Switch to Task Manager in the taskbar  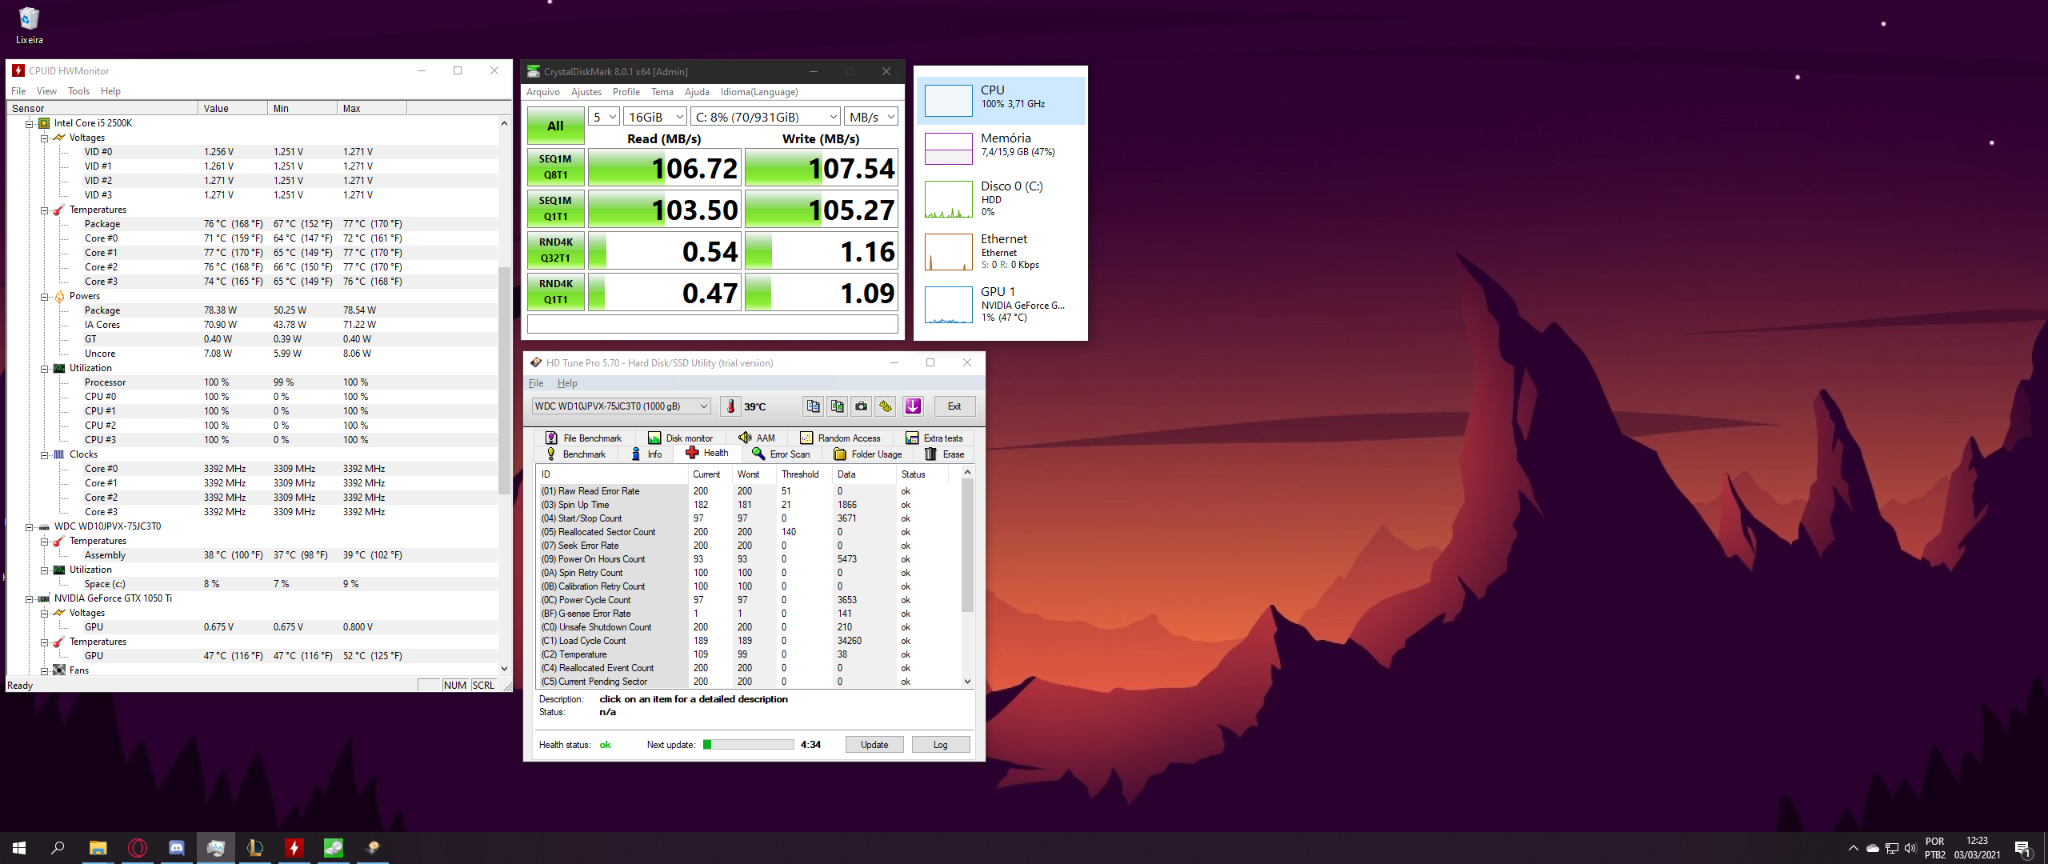[216, 848]
